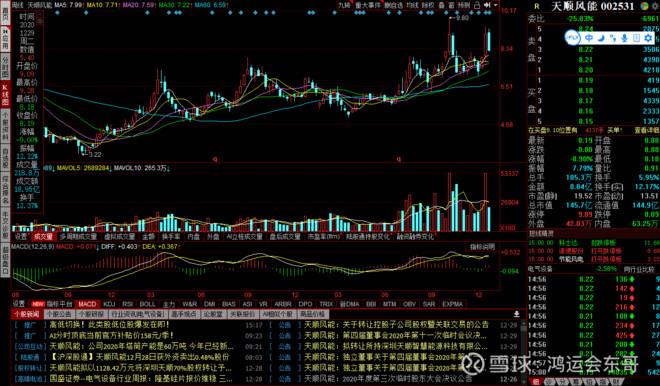Image resolution: width=660 pixels, height=386 pixels.
Task: Open 设置 settings beside the MACD indicator row
Action: (x=19, y=303)
